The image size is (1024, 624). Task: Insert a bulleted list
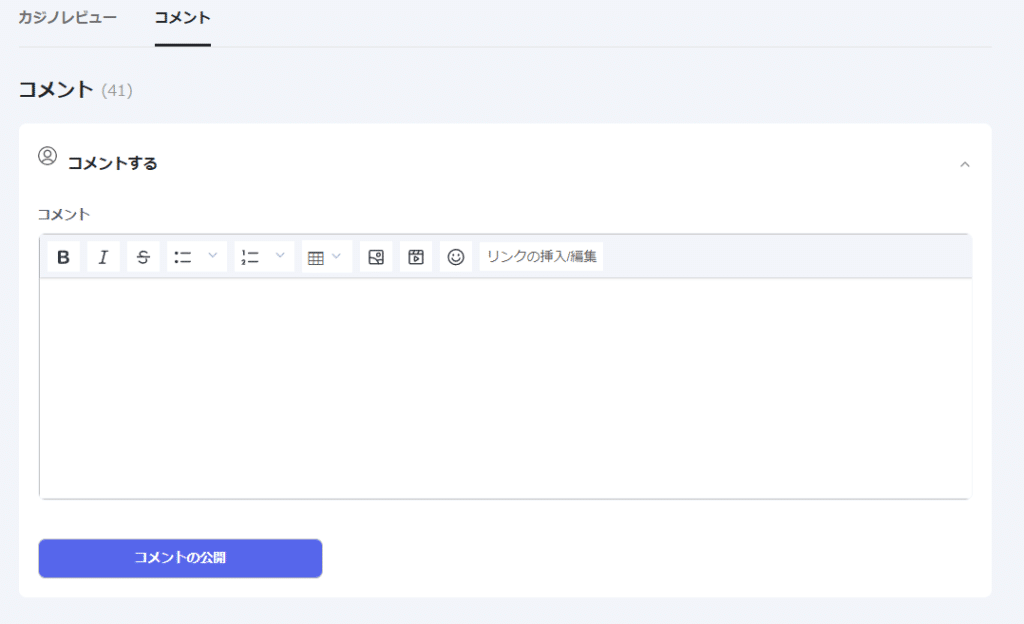pos(184,257)
